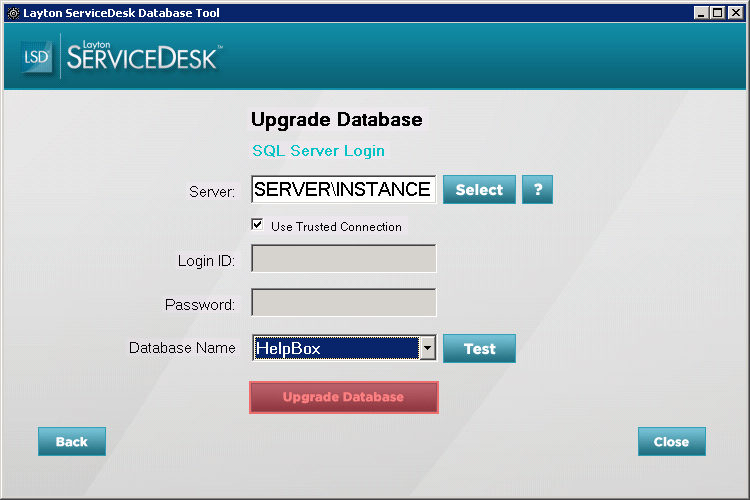Maximize the Database Tool window

click(717, 13)
